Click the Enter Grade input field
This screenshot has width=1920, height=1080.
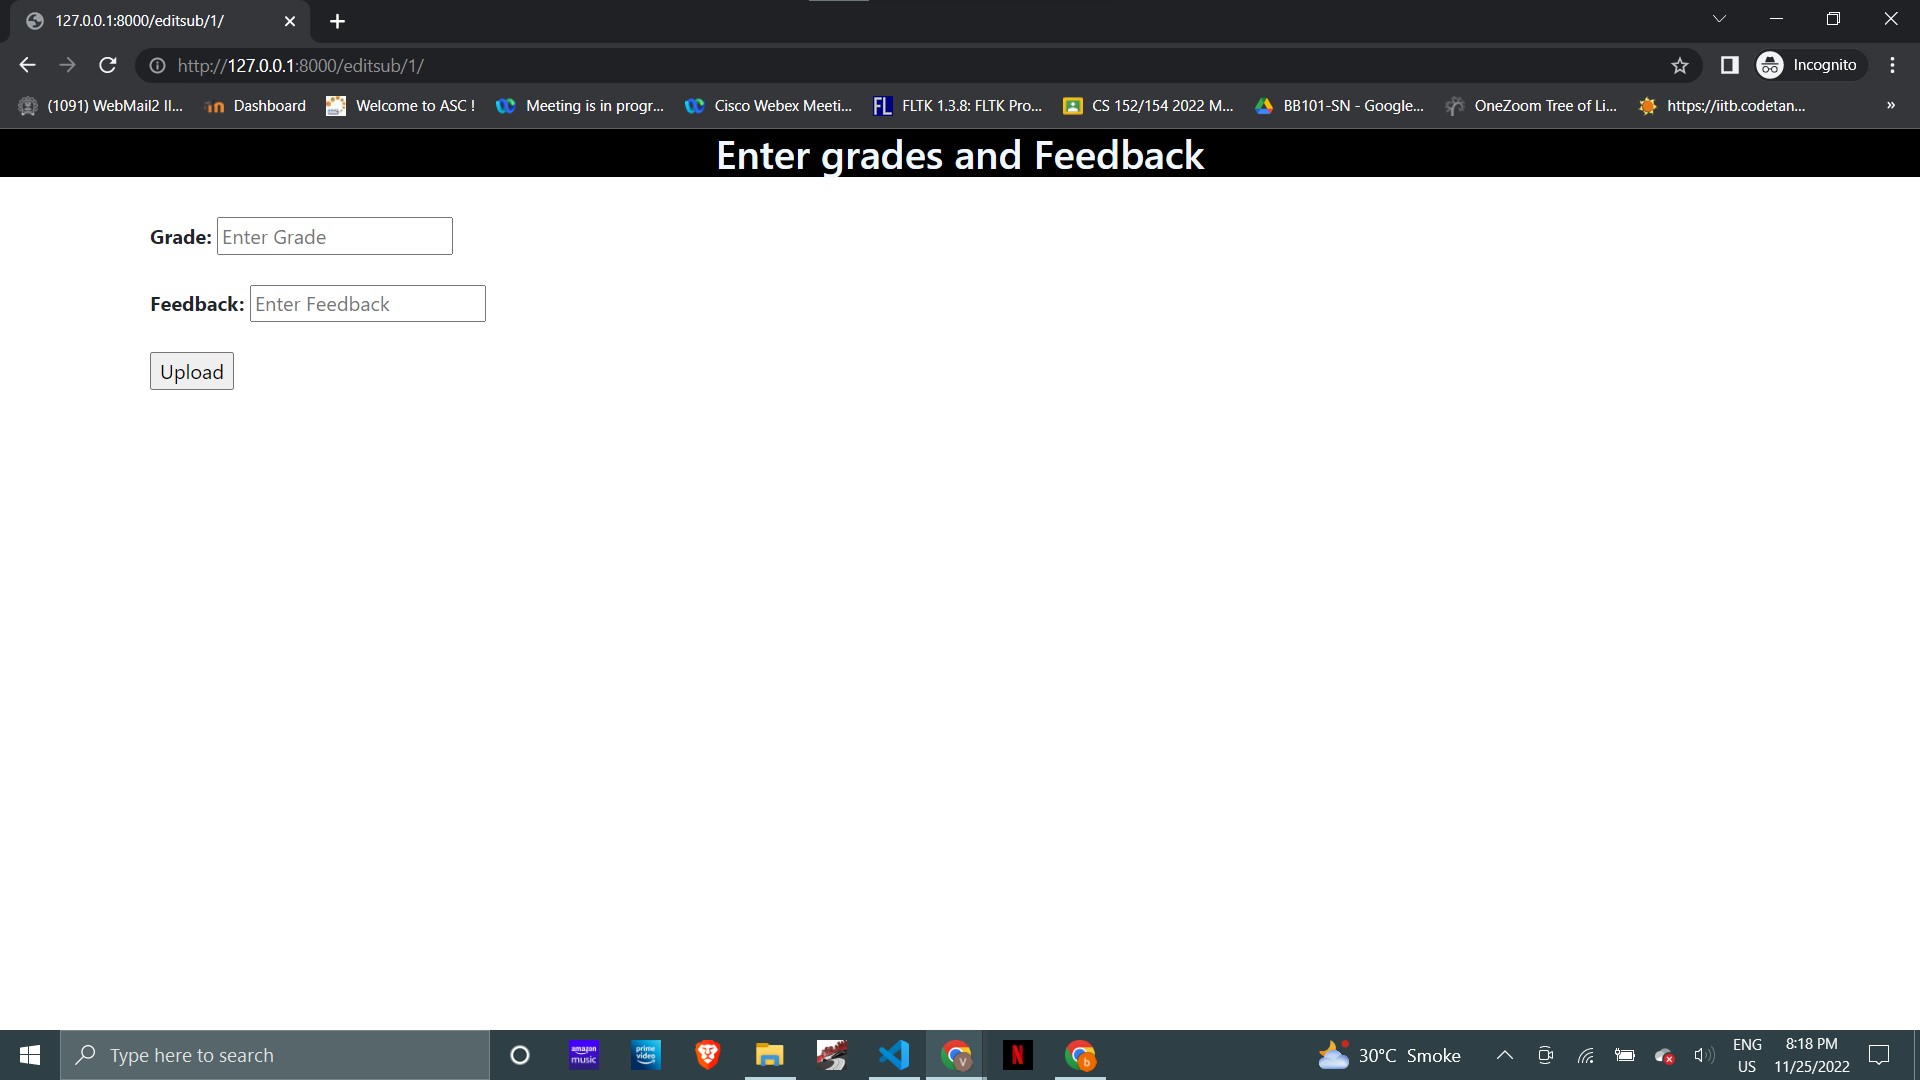pos(334,236)
